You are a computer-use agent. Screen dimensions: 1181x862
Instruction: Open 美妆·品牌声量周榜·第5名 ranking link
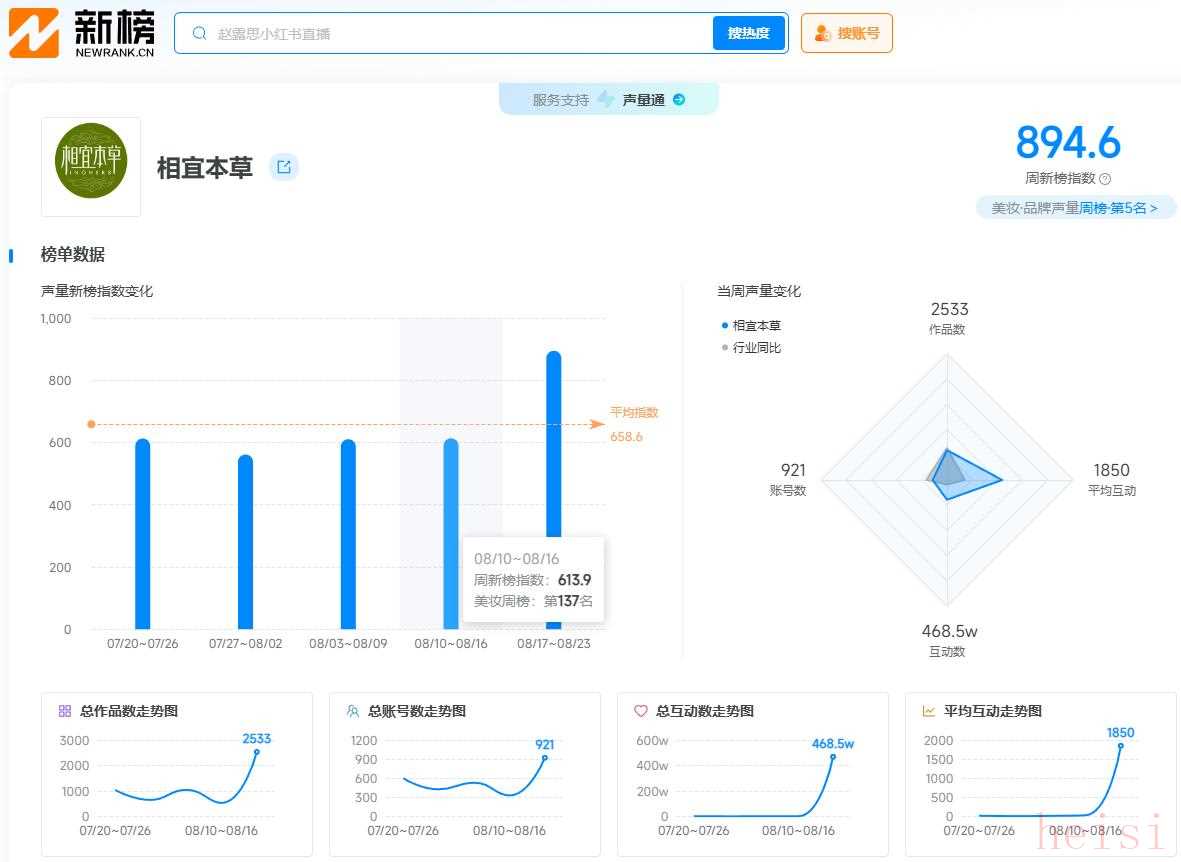point(1075,207)
